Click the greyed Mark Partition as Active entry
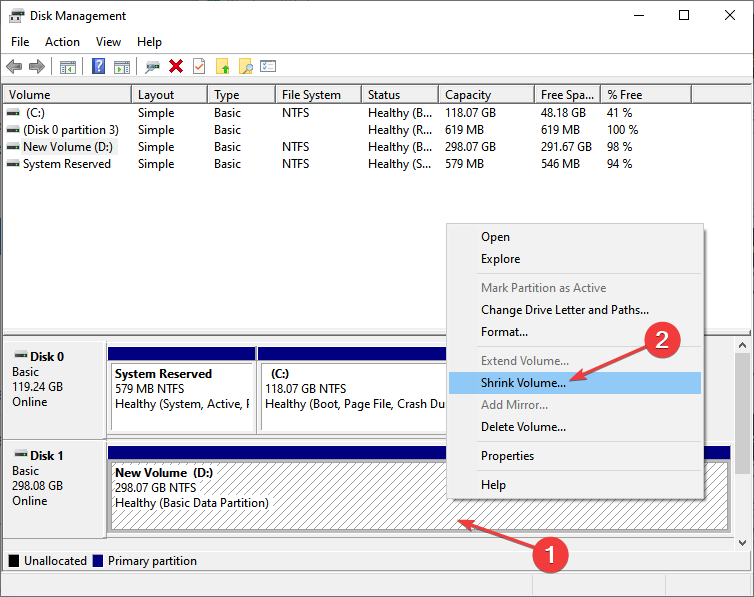This screenshot has height=597, width=754. pyautogui.click(x=575, y=288)
